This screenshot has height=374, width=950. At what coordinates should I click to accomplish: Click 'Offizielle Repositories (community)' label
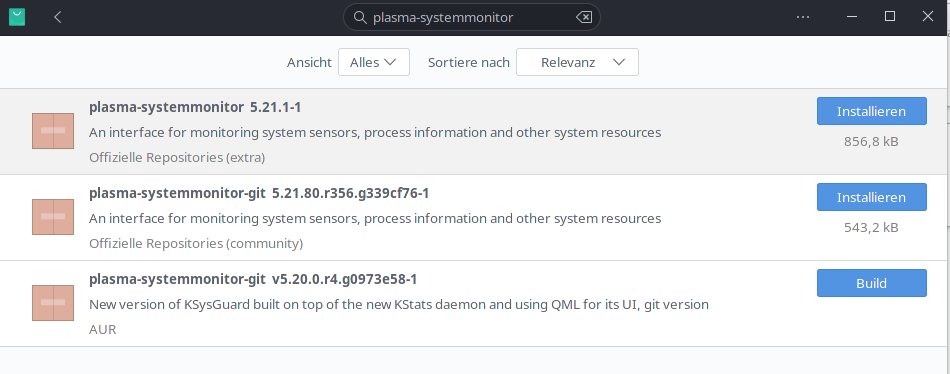[196, 244]
